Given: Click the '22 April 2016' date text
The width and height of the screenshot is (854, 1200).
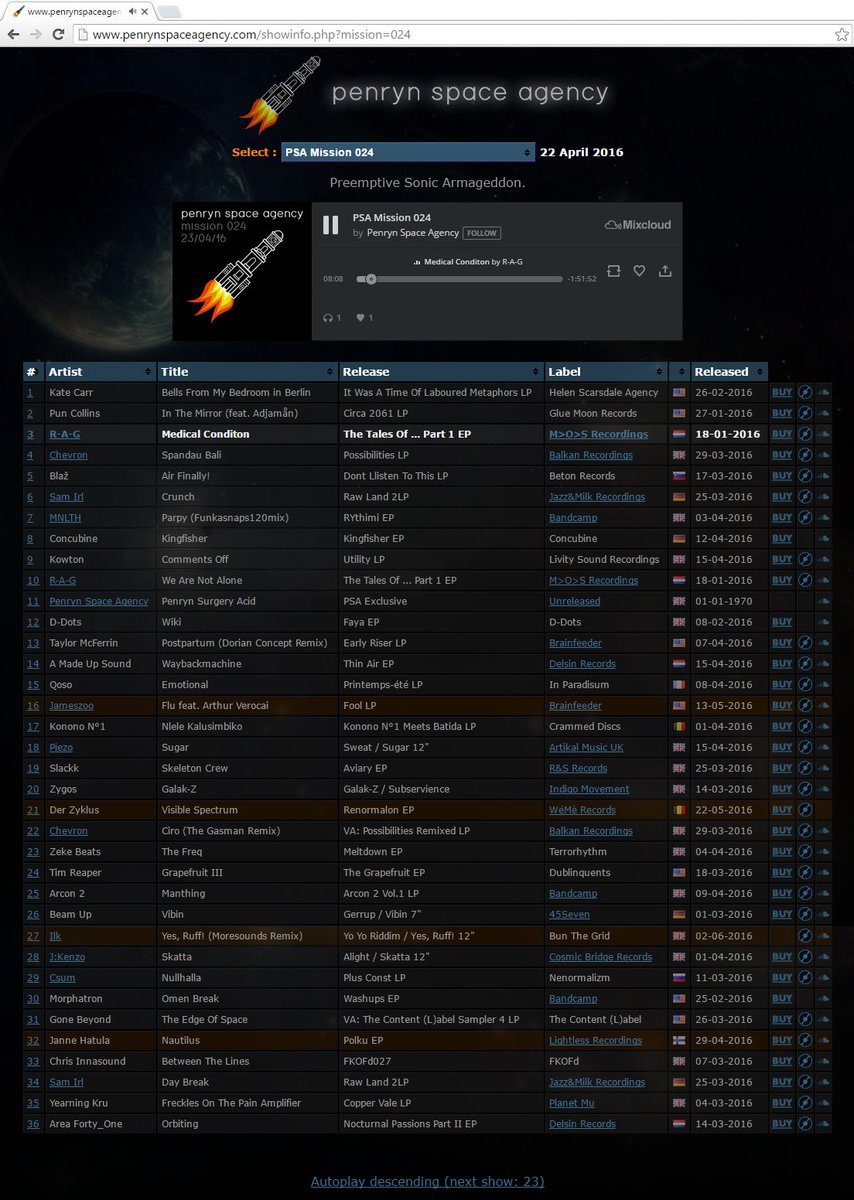Looking at the screenshot, I should (581, 152).
